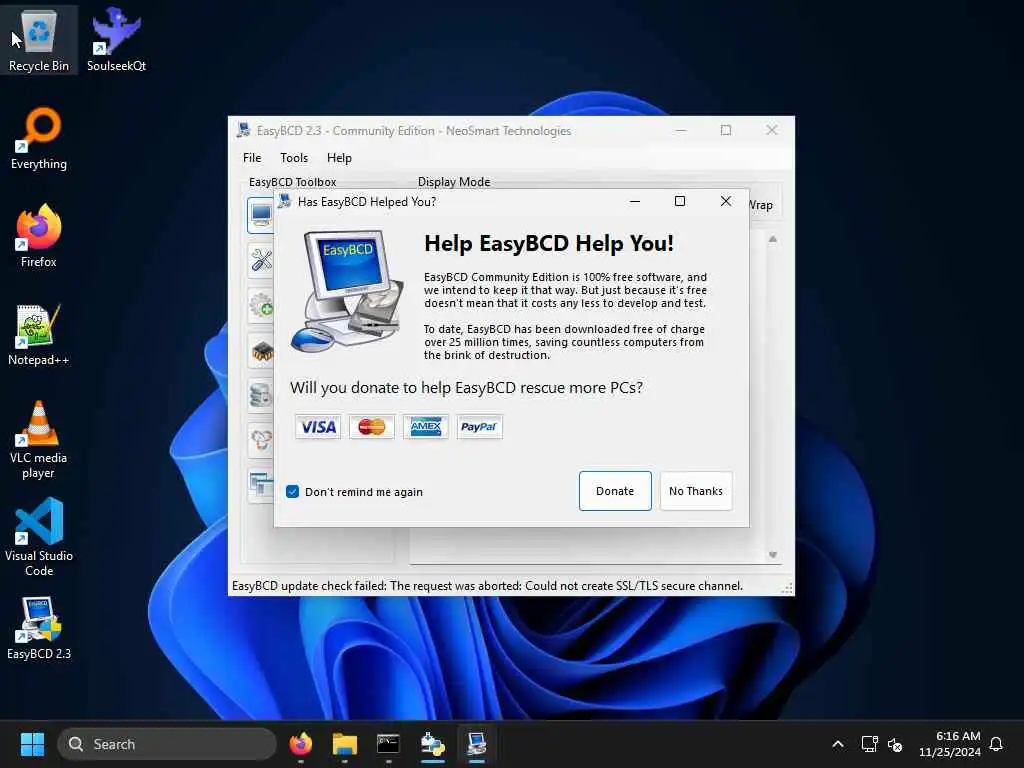The height and width of the screenshot is (768, 1024).
Task: Select Notepad++ desktop shortcut
Action: 39,334
